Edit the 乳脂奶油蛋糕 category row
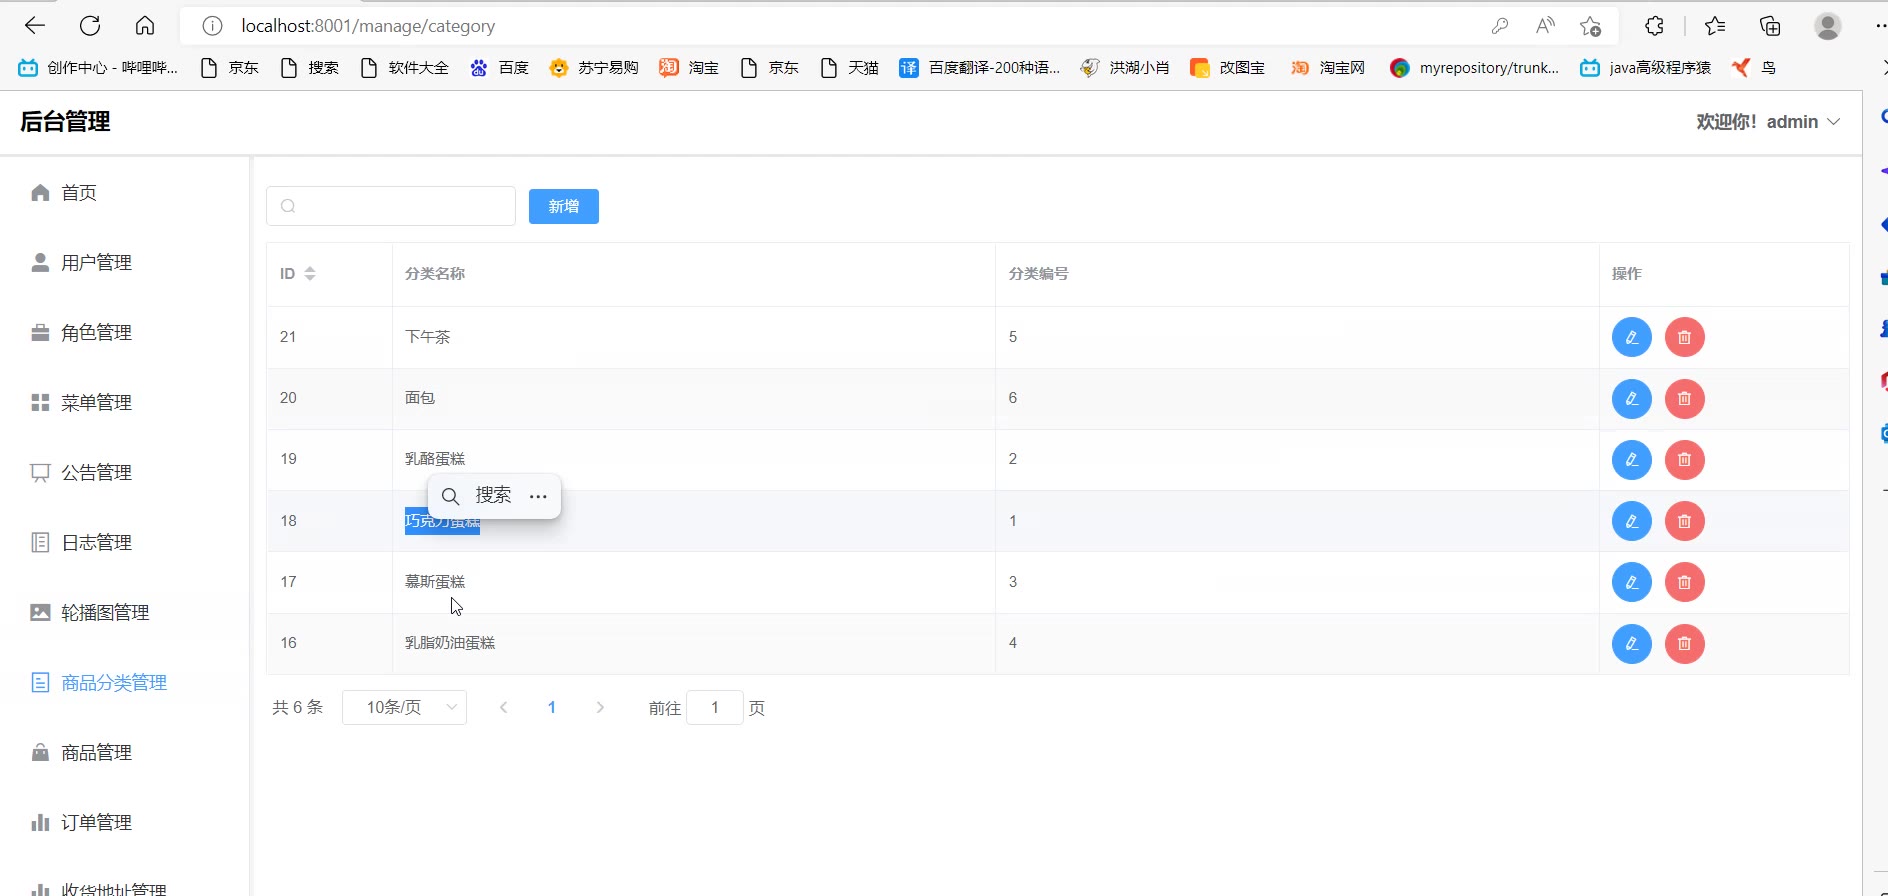1888x896 pixels. (x=1631, y=644)
